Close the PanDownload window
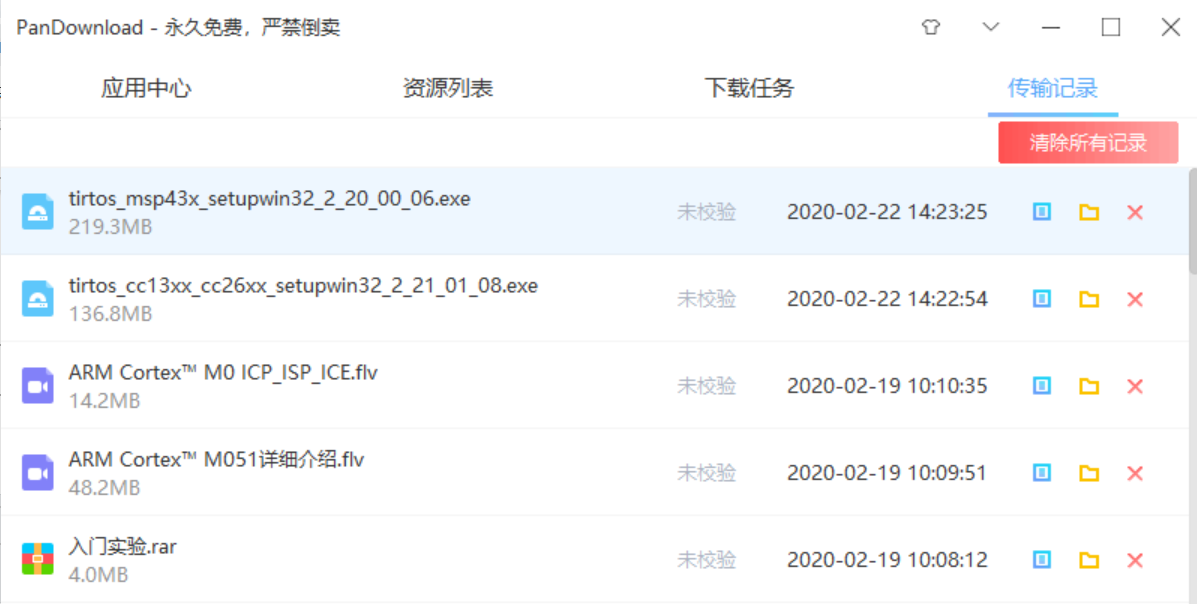 [1171, 27]
